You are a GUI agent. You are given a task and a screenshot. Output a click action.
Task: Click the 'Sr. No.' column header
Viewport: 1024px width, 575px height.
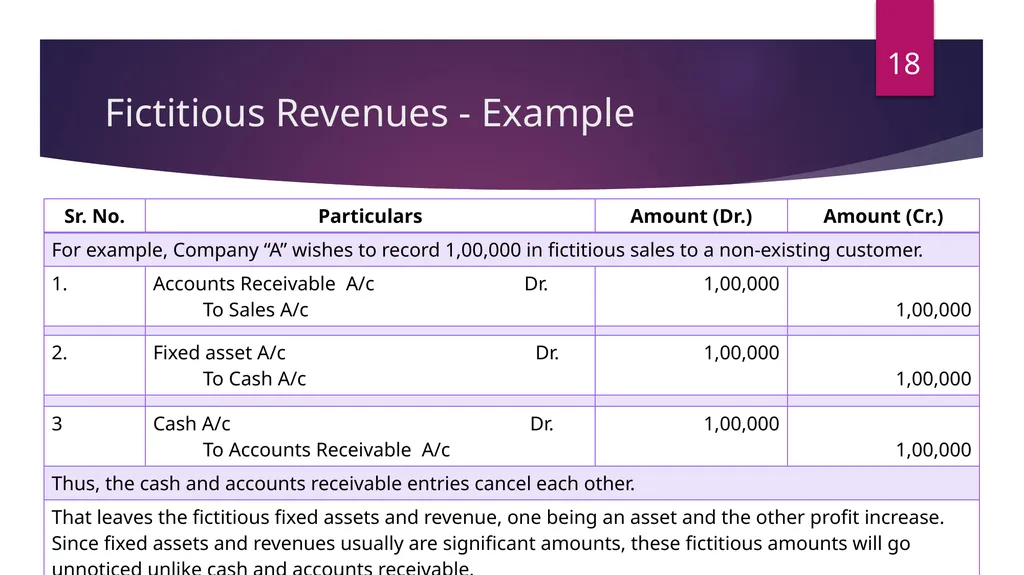point(95,216)
